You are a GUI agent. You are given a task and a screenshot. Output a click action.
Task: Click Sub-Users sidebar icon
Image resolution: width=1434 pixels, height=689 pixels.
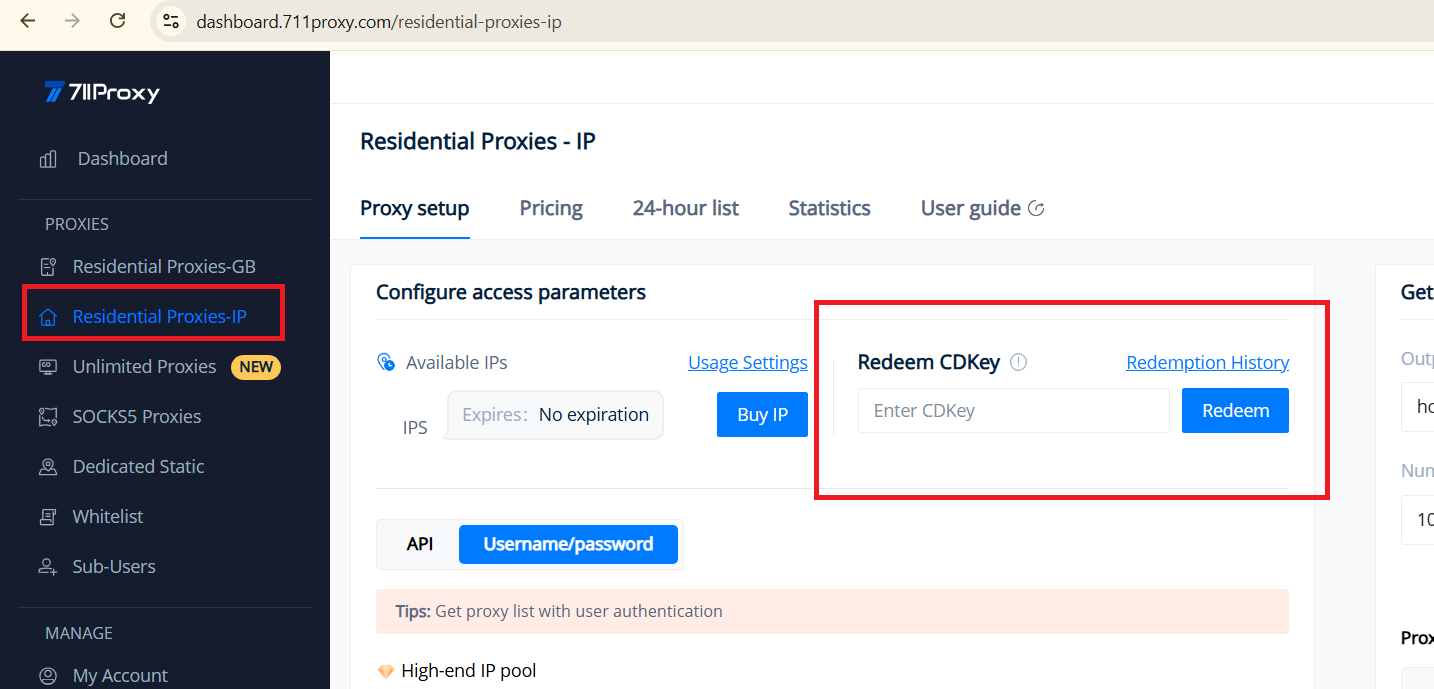47,567
